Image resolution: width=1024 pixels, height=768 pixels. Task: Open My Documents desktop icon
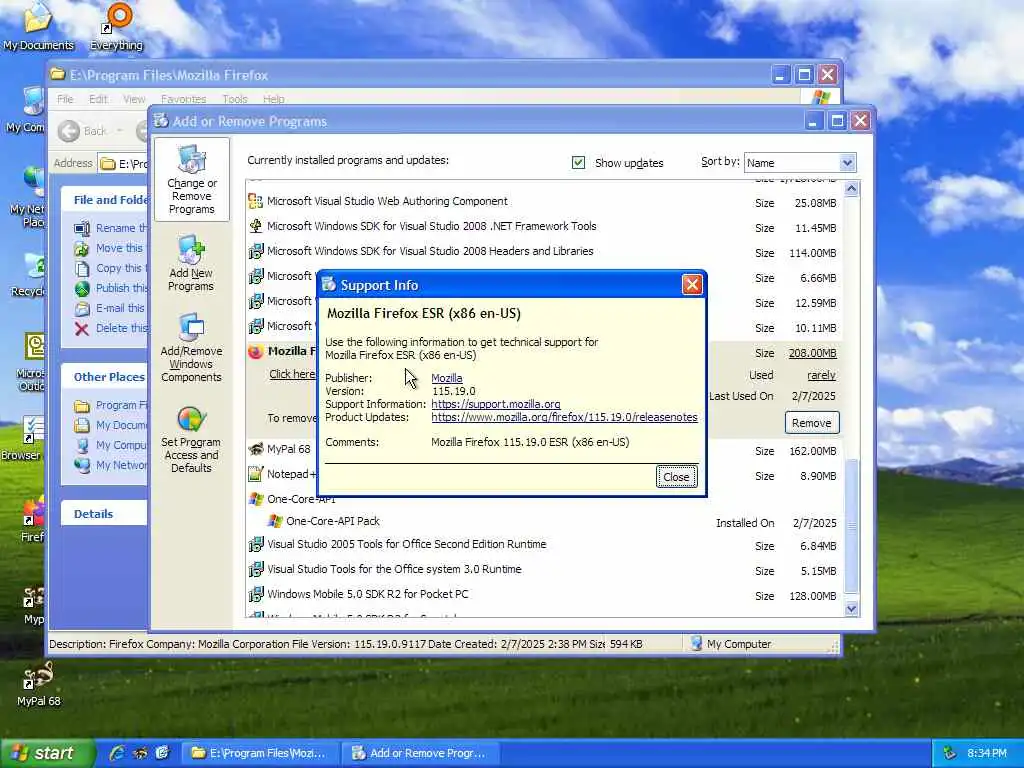pos(37,26)
